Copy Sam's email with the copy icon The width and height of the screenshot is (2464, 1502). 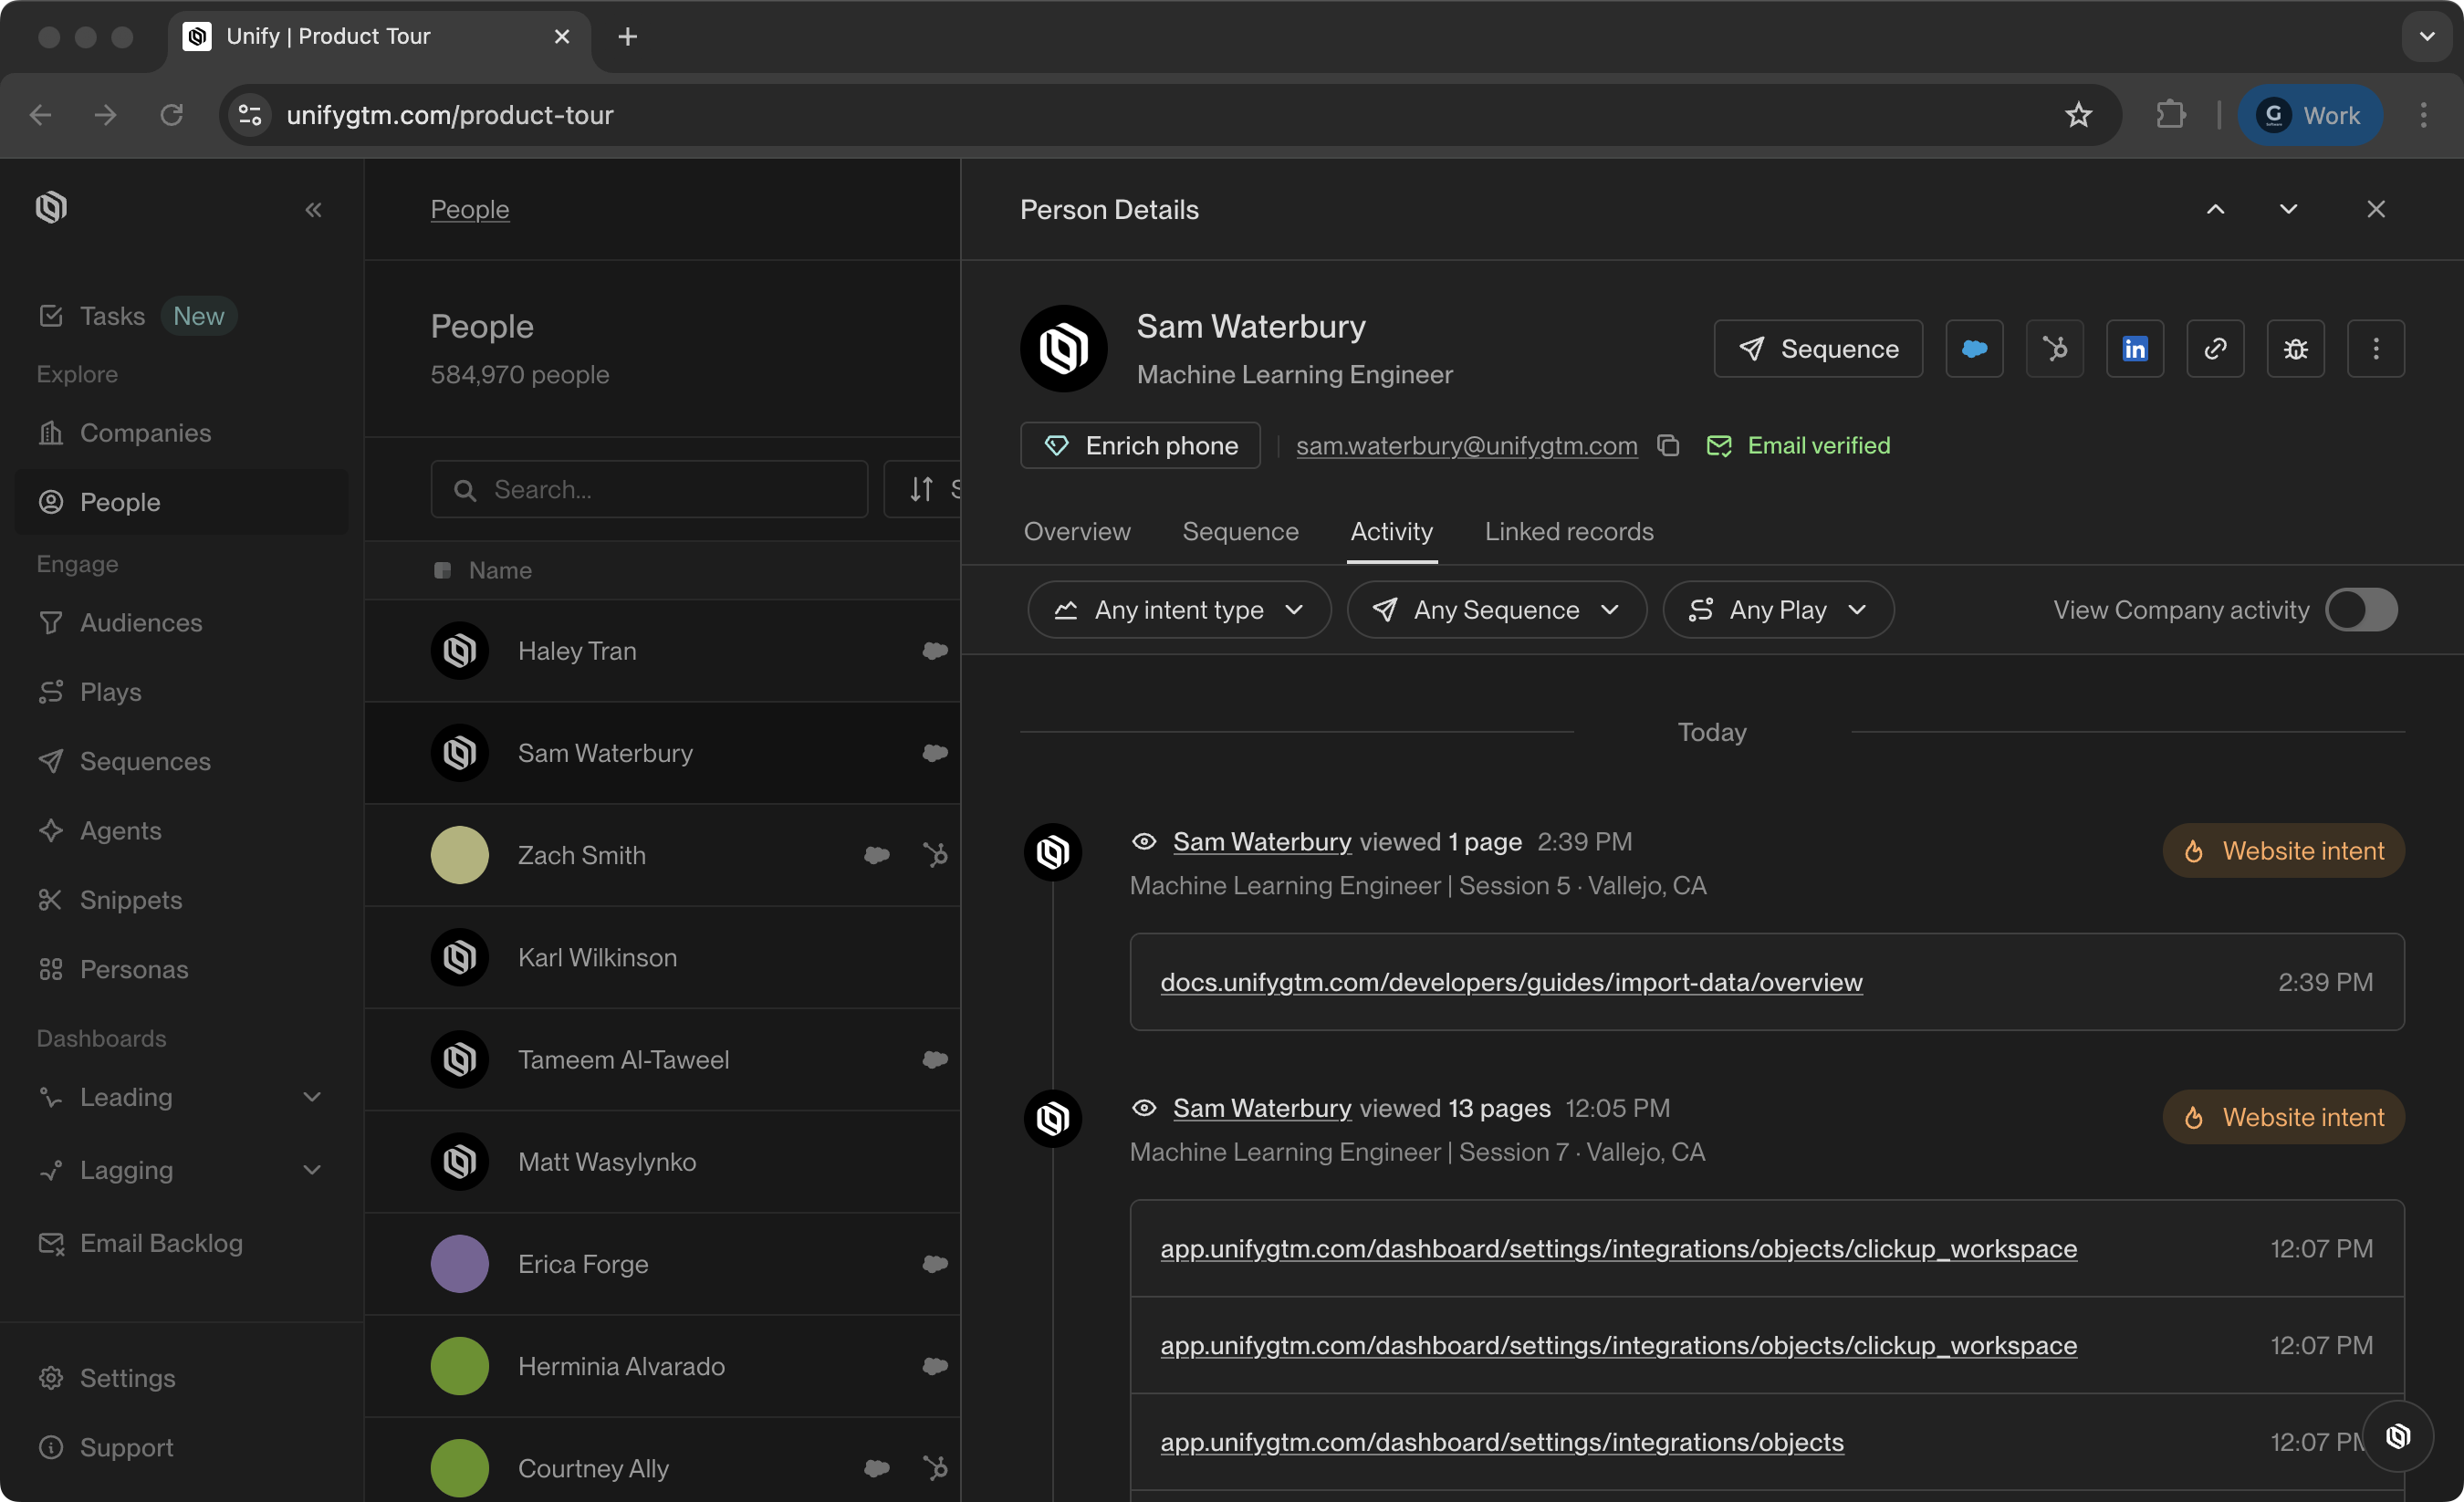click(x=1668, y=446)
